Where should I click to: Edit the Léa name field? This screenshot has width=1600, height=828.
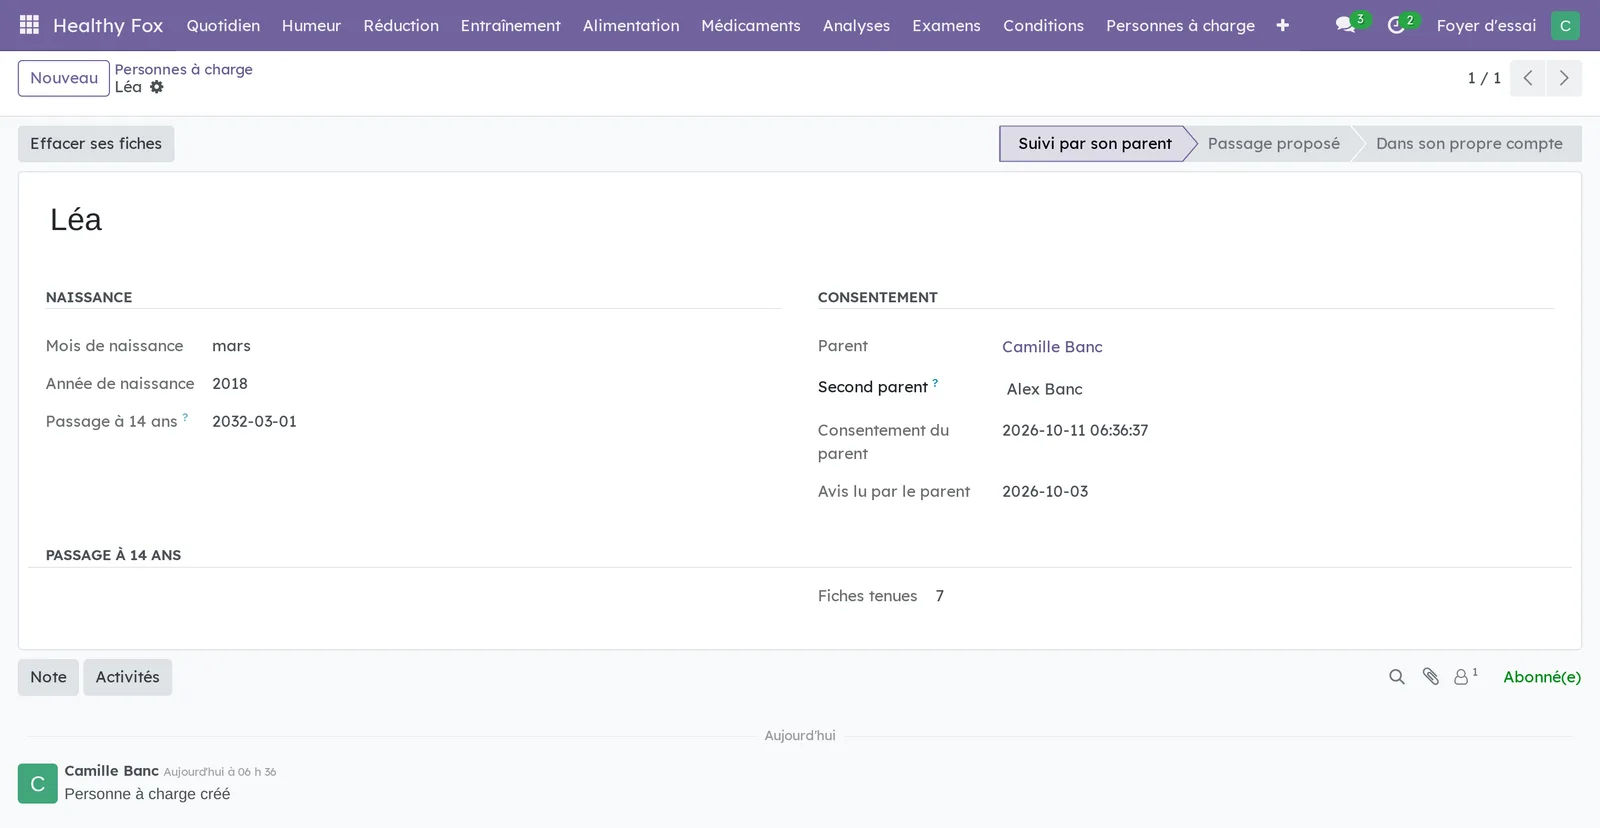pos(416,220)
